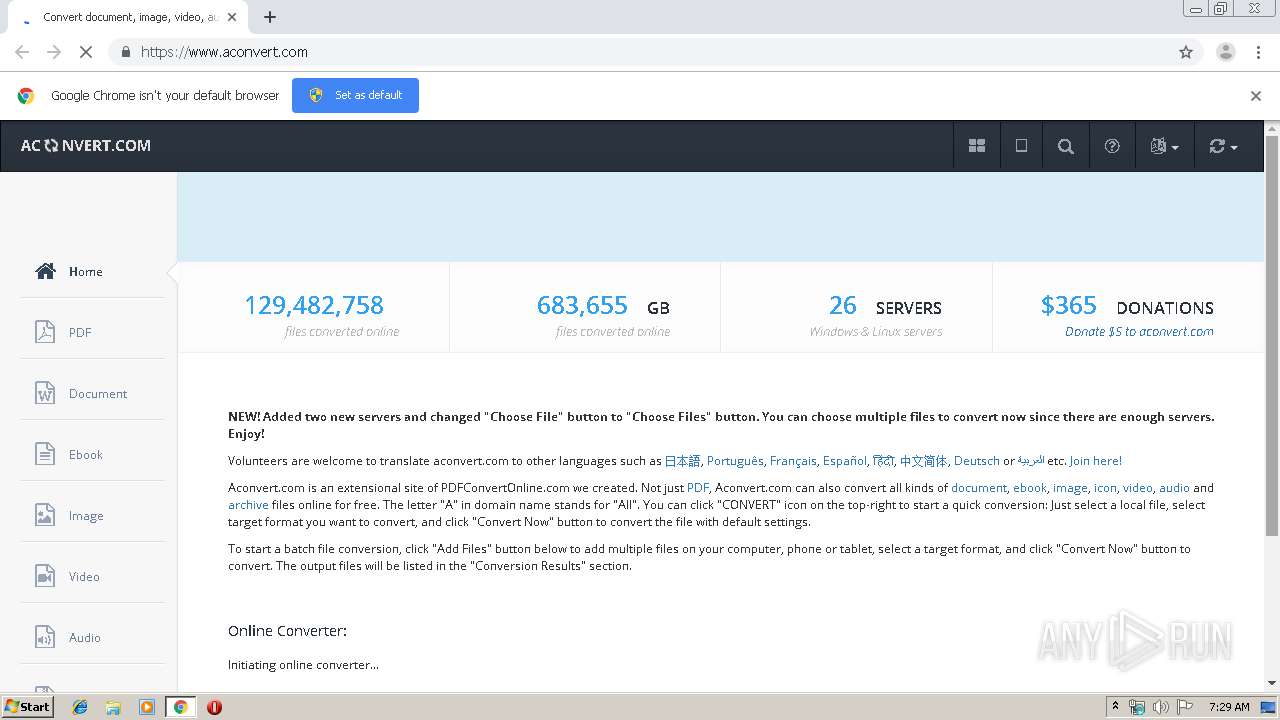1280x720 pixels.
Task: Follow the archive link in the description
Action: 248,505
